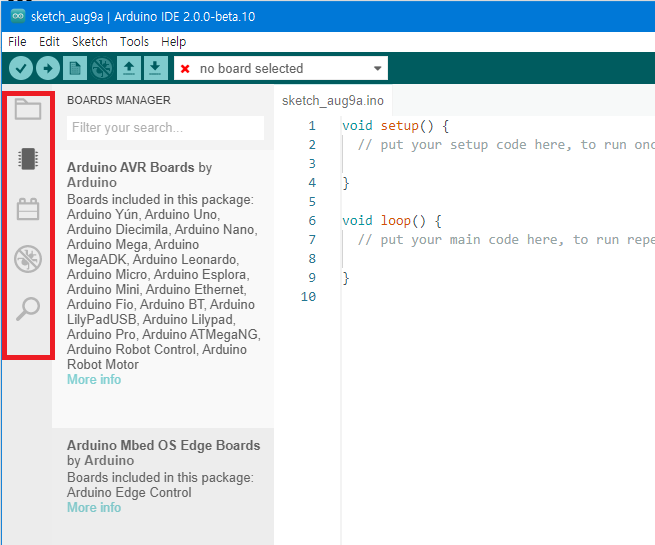Click More info for Arduino AVR Boards
The height and width of the screenshot is (545, 655).
pyautogui.click(x=94, y=379)
